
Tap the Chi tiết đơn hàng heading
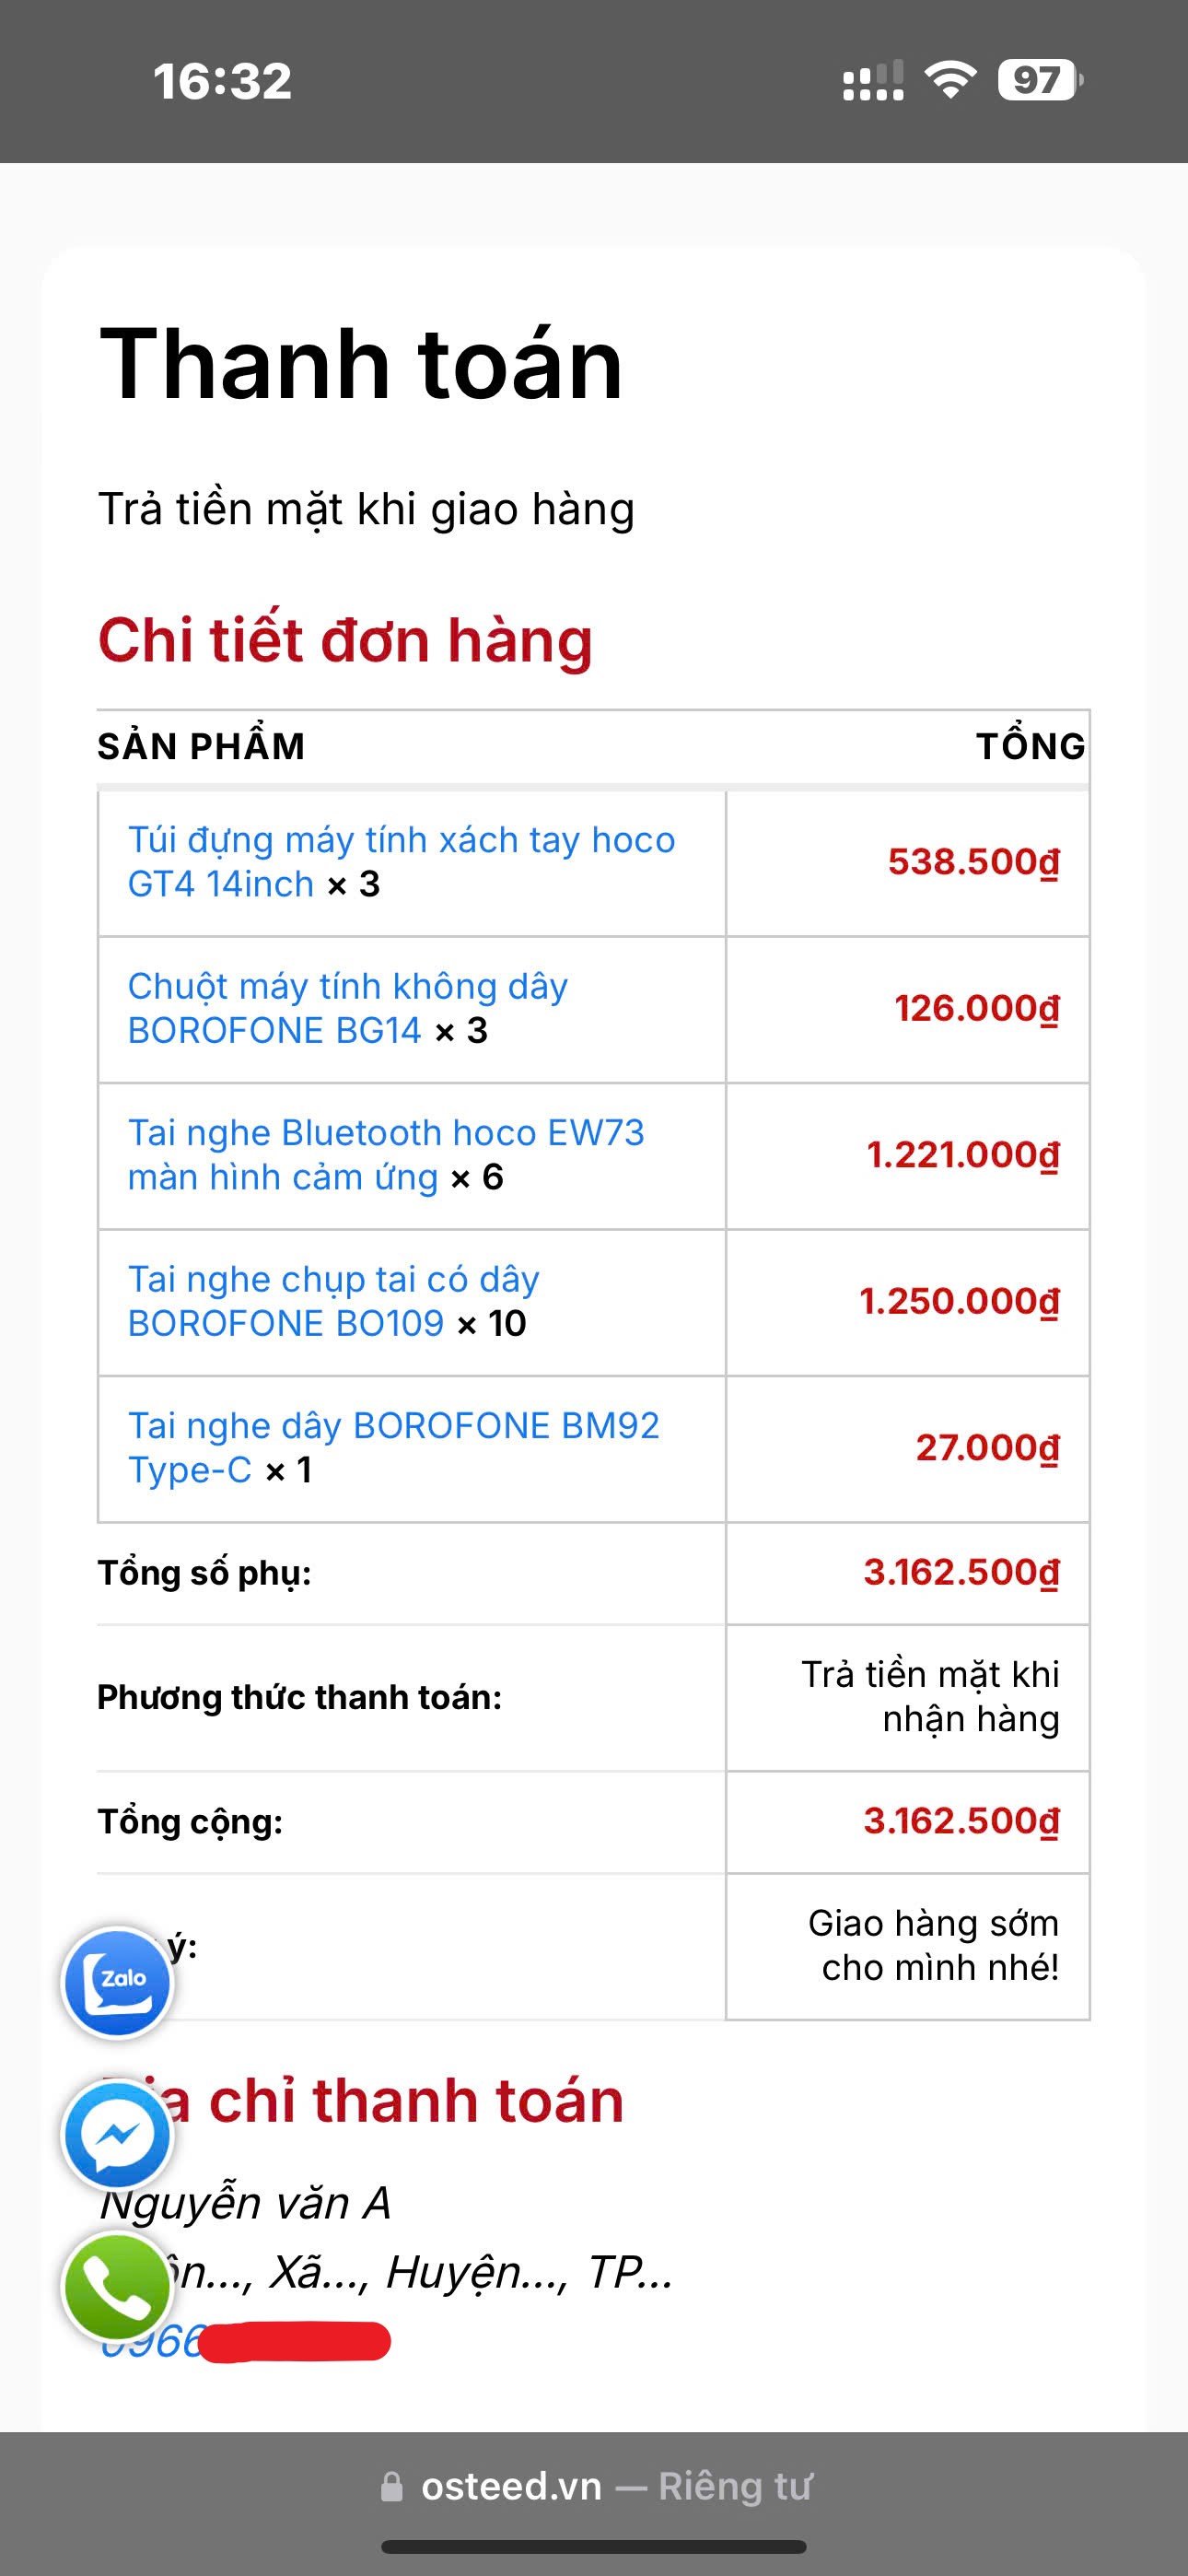345,640
